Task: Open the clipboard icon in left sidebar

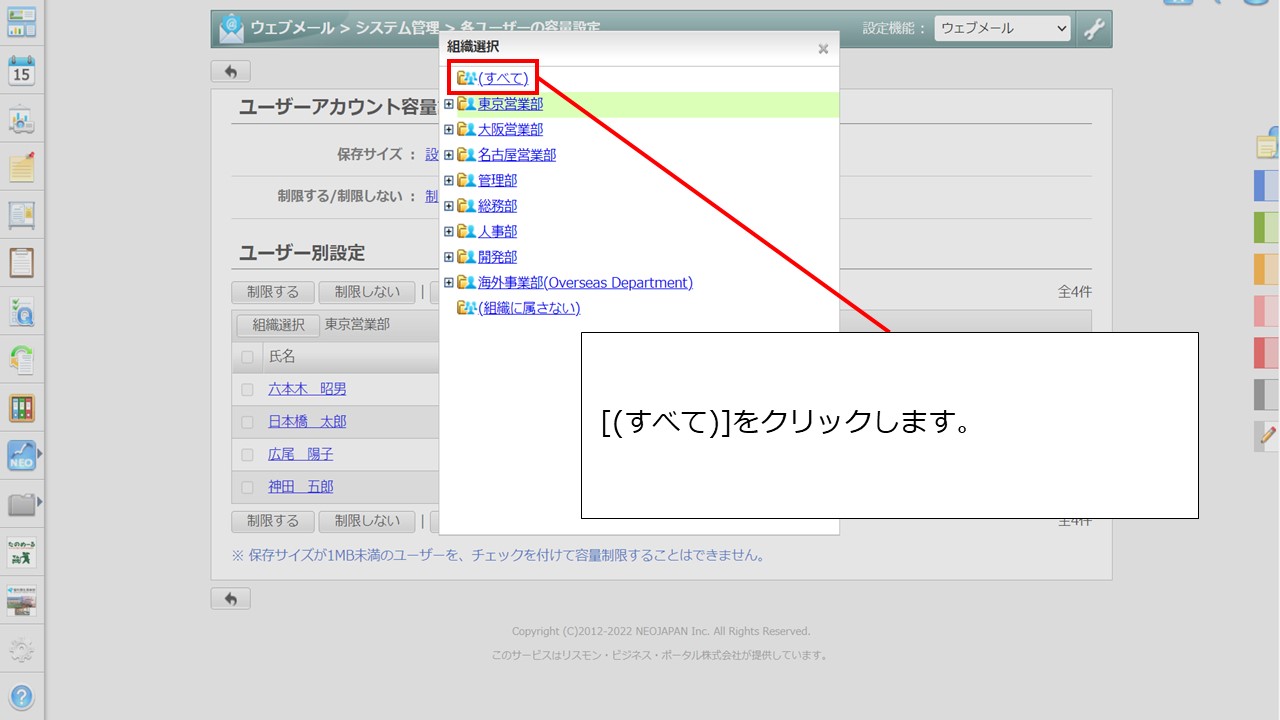Action: (x=21, y=263)
